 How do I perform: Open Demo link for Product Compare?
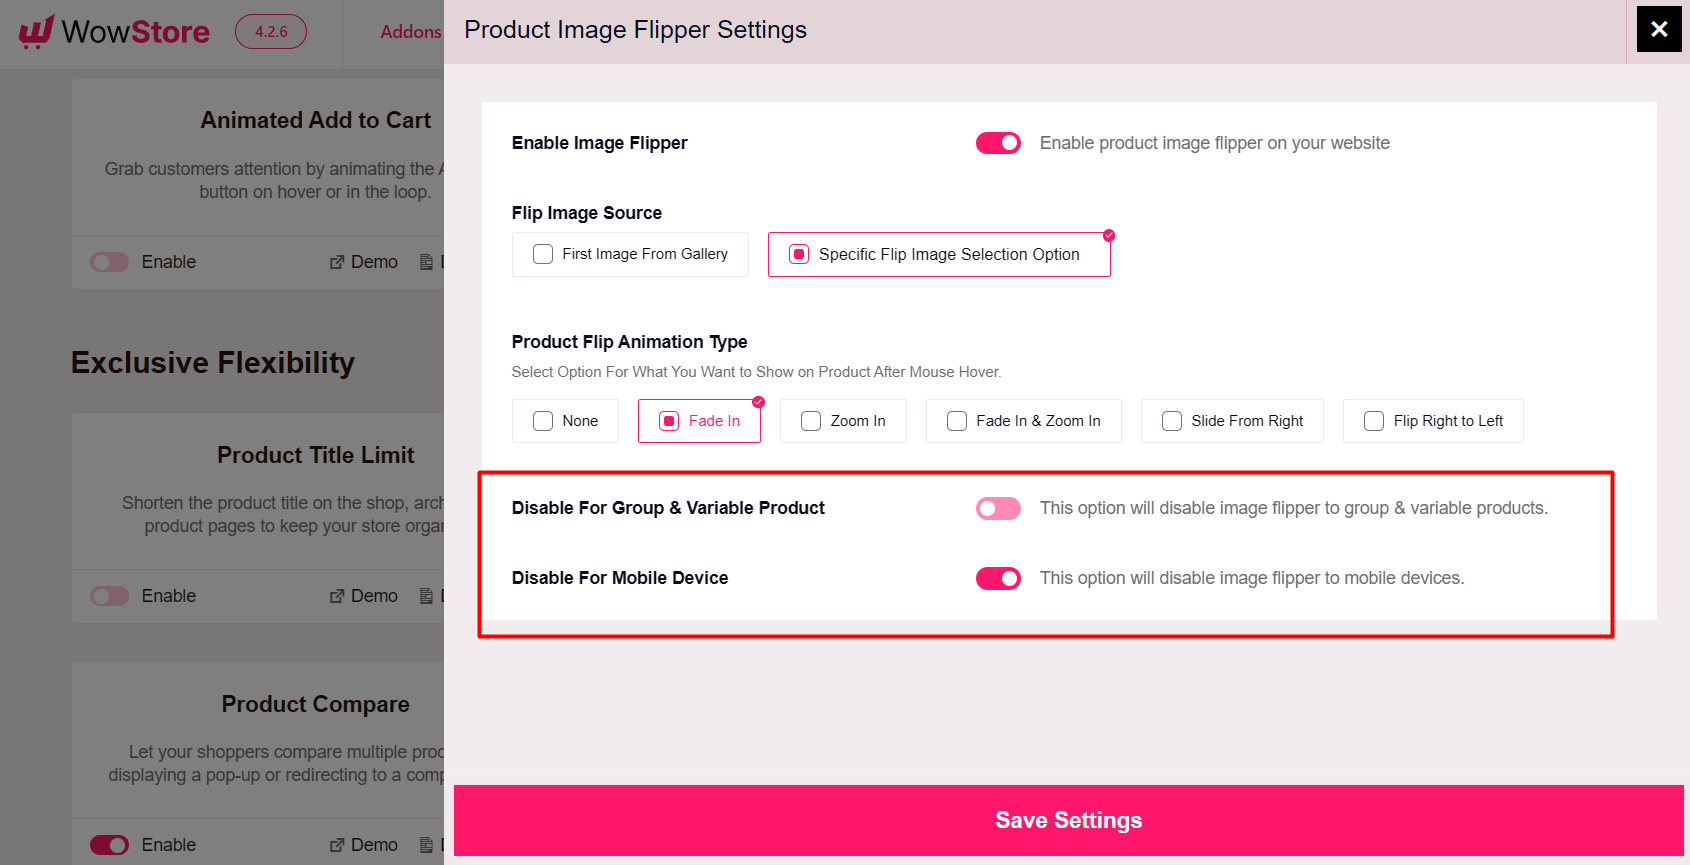point(364,845)
